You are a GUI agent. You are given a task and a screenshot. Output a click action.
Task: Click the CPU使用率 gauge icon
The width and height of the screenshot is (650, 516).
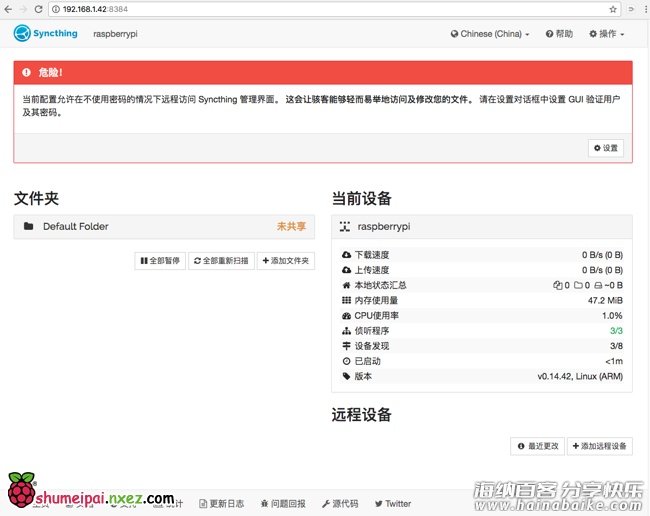point(347,316)
